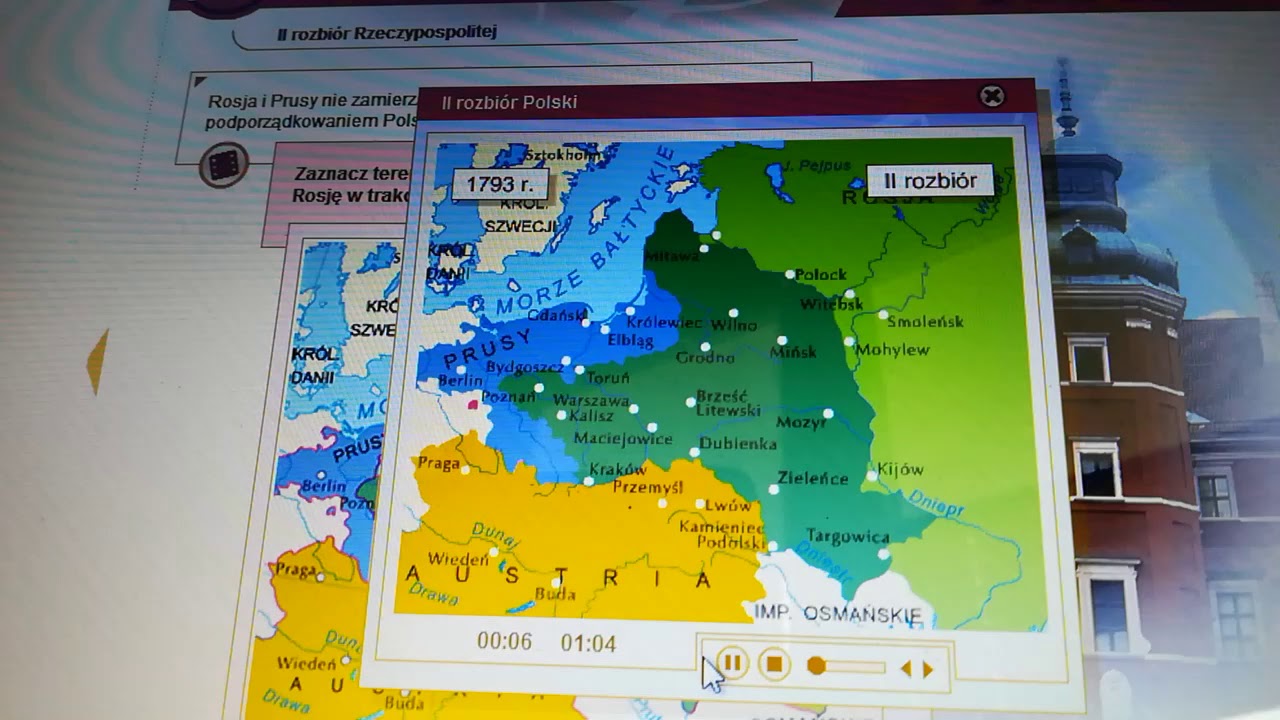The image size is (1280, 720).
Task: Click the II rozbiór label on map
Action: tap(930, 181)
